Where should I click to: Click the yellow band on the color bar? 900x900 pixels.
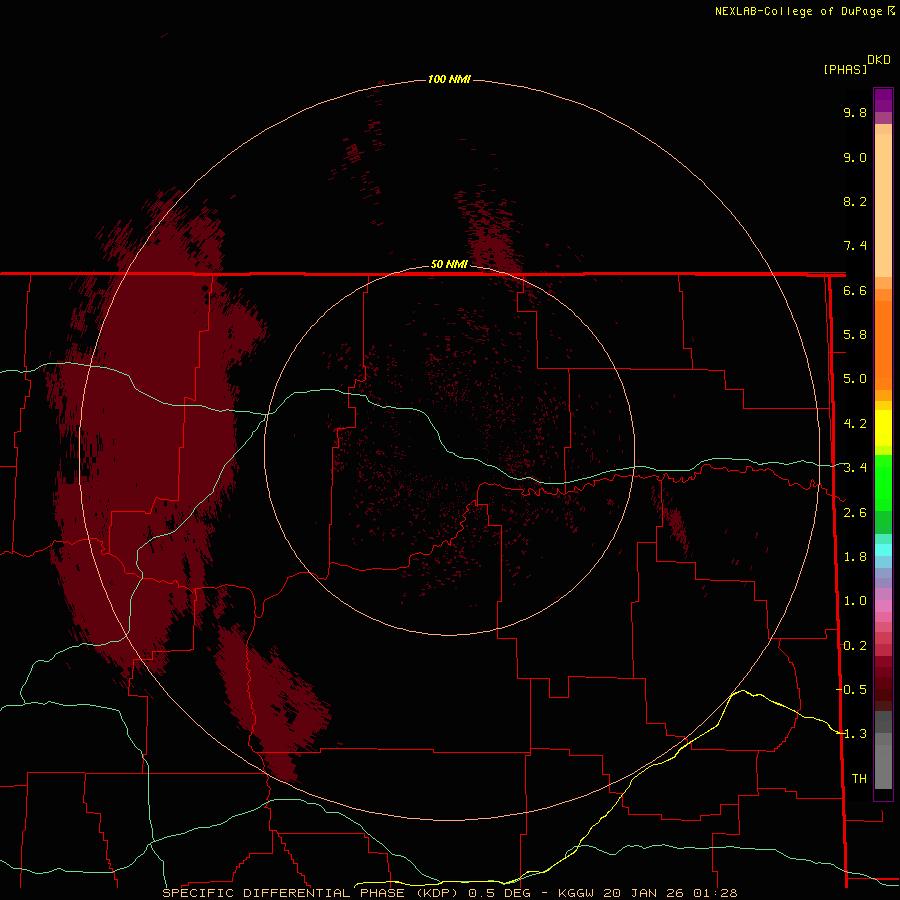[883, 428]
